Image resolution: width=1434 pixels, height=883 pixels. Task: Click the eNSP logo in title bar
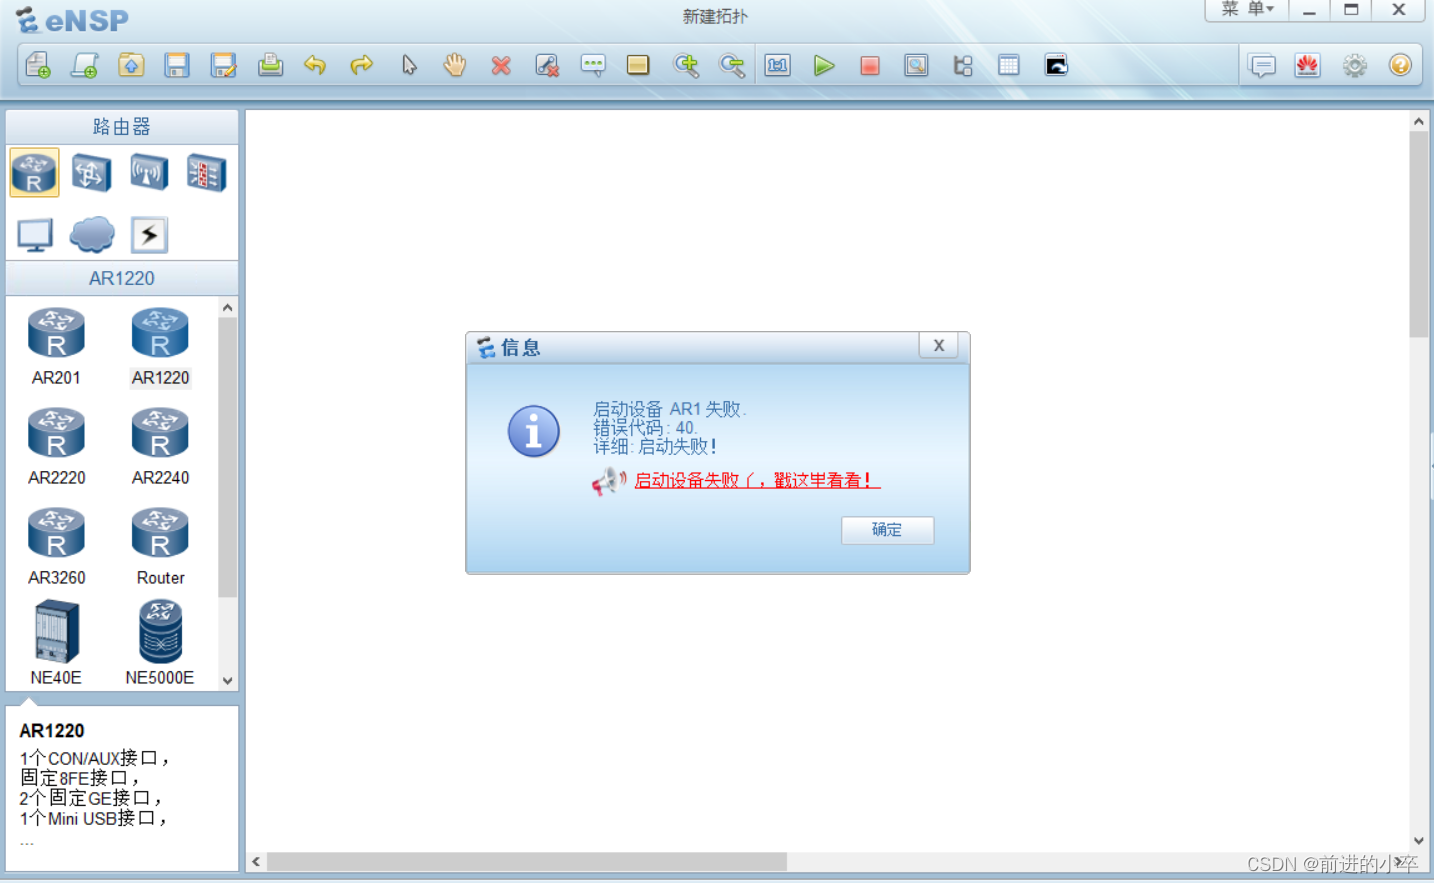pos(72,20)
